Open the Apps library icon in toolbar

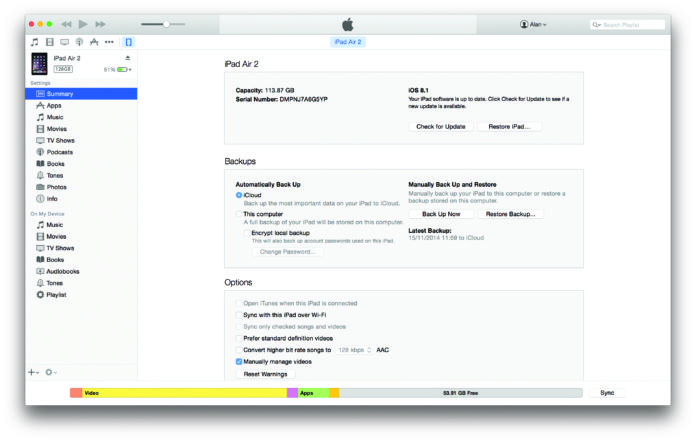click(94, 42)
